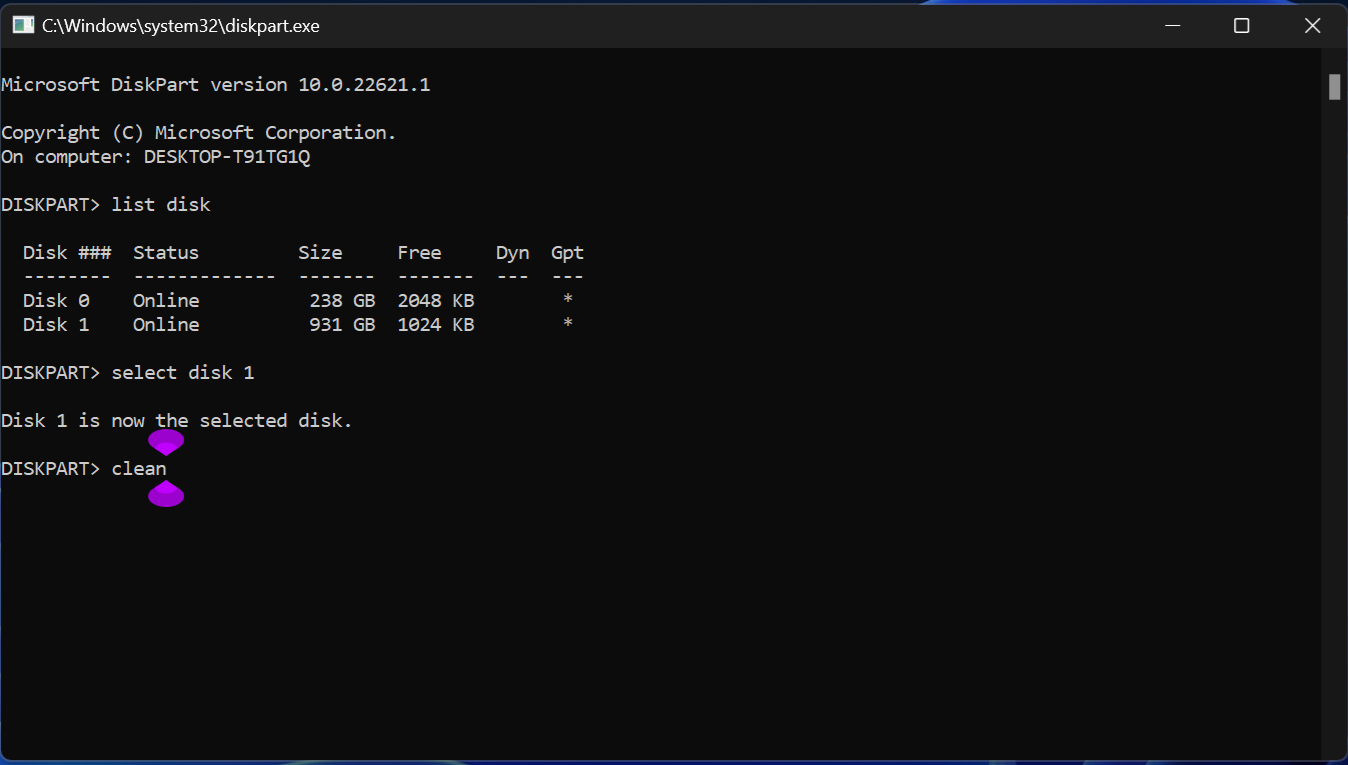Click 'Disk 0' in the disk list
Screen dimensions: 1348x765
(56, 301)
